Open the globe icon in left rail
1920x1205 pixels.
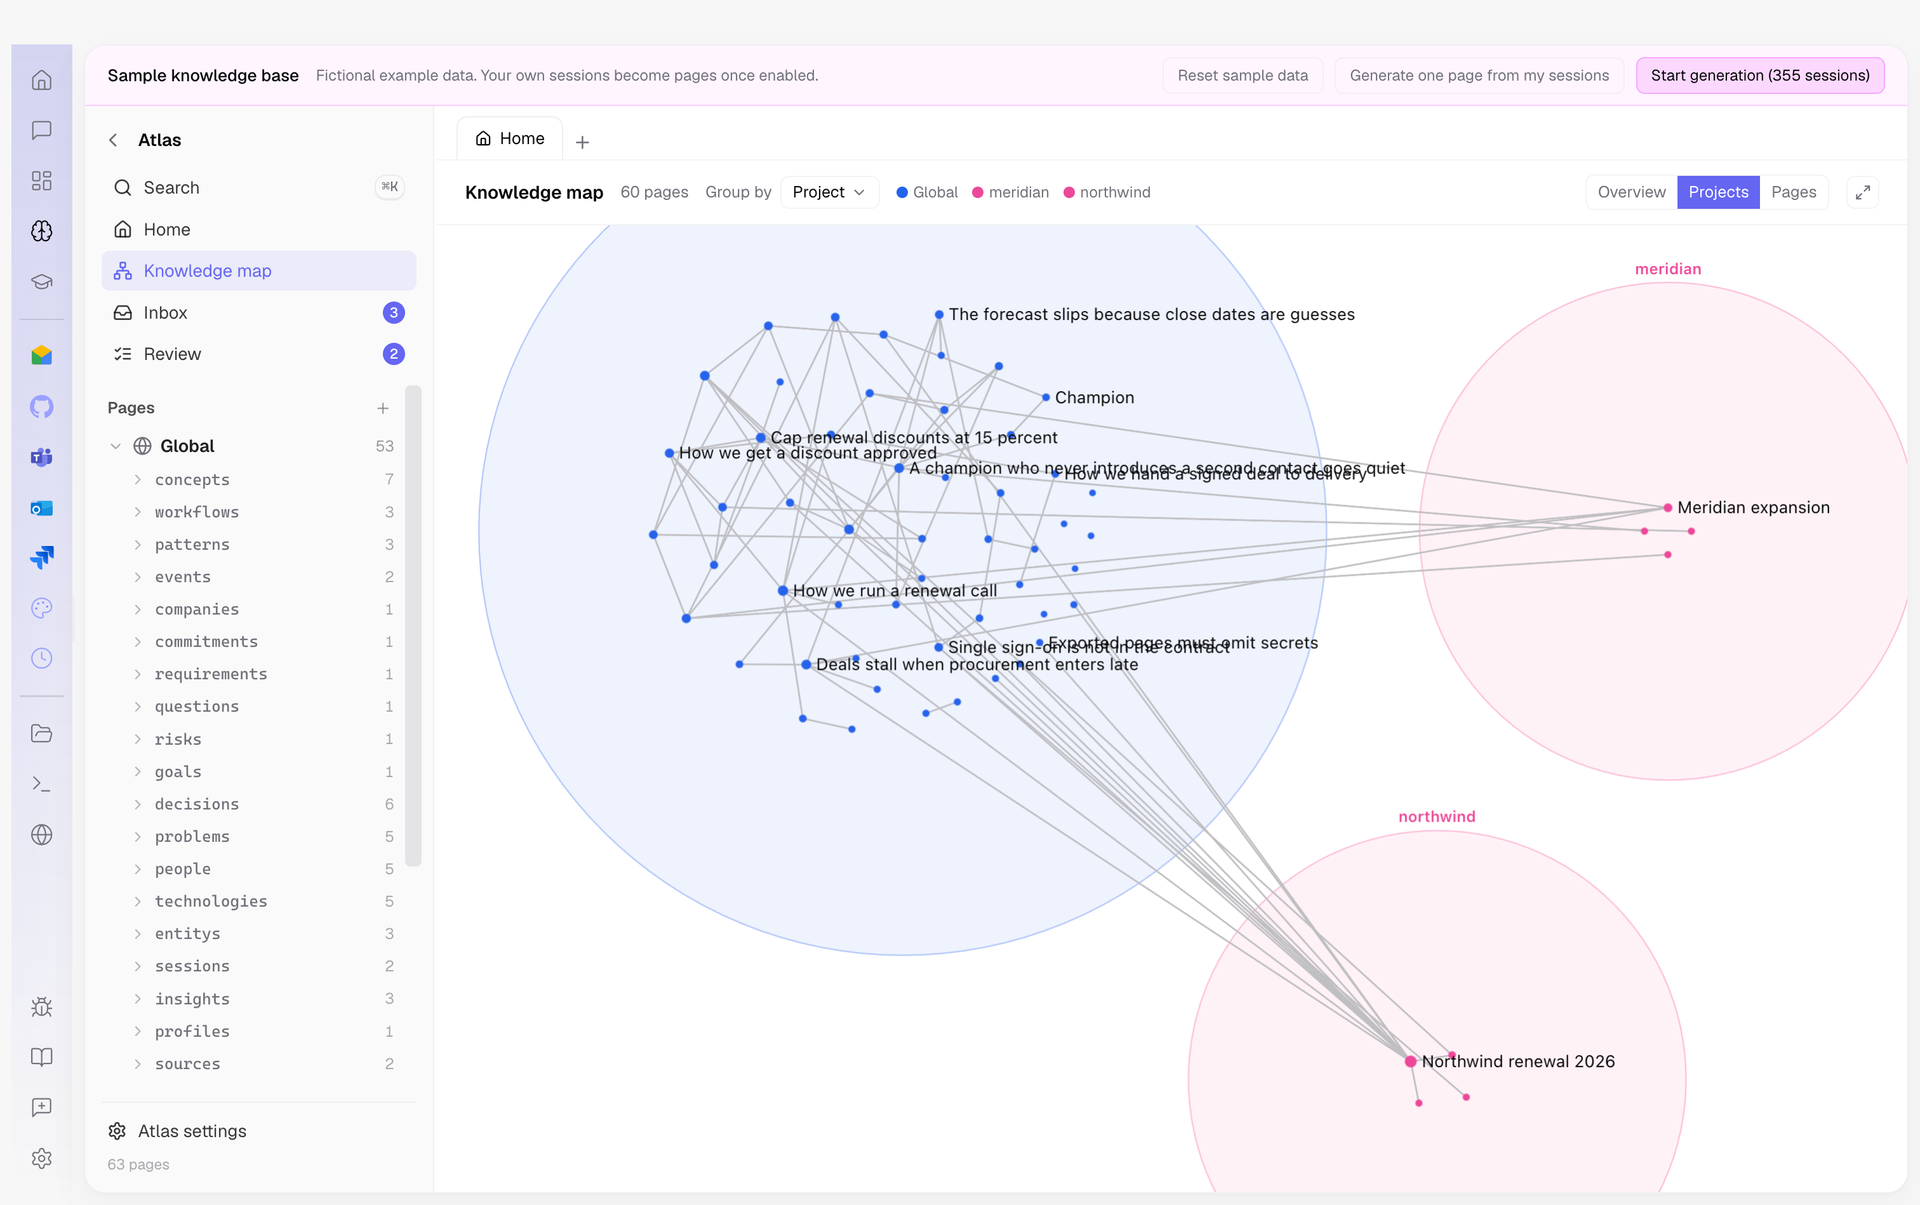(41, 835)
